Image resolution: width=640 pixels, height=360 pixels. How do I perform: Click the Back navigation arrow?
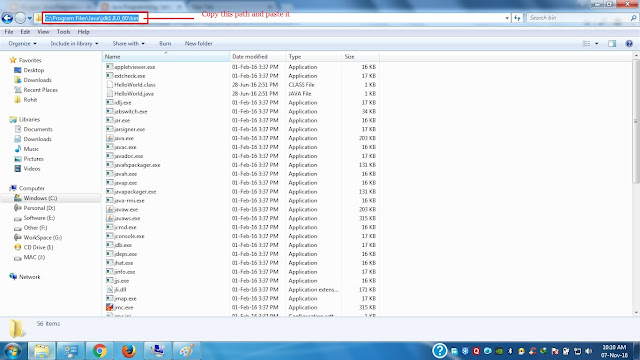pos(7,18)
